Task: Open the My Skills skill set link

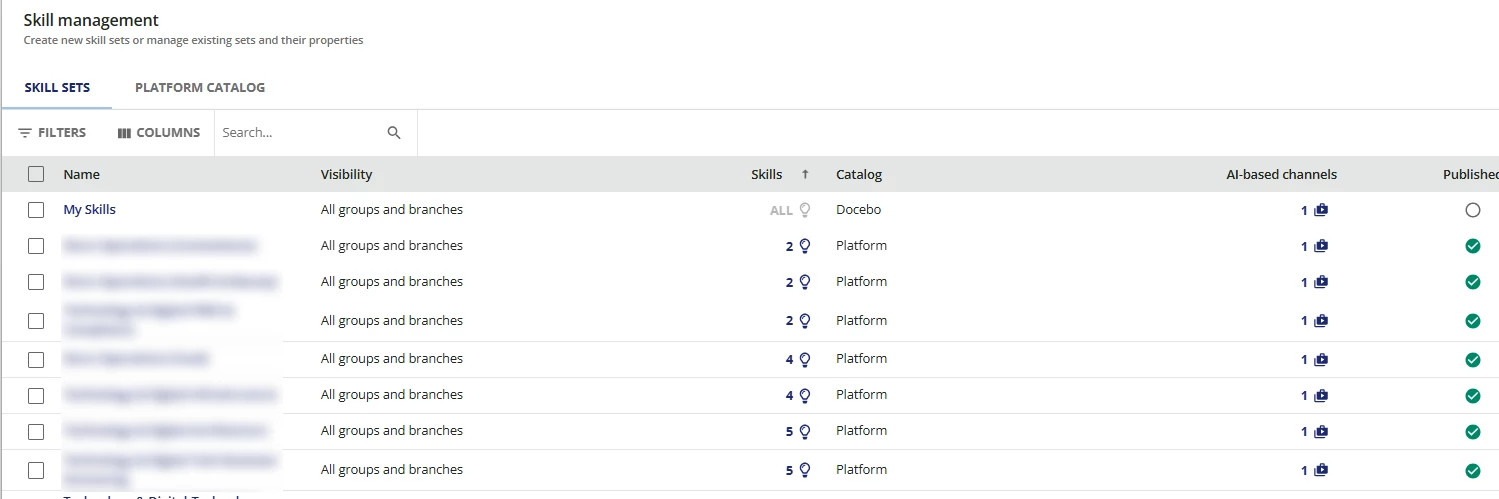Action: (90, 210)
